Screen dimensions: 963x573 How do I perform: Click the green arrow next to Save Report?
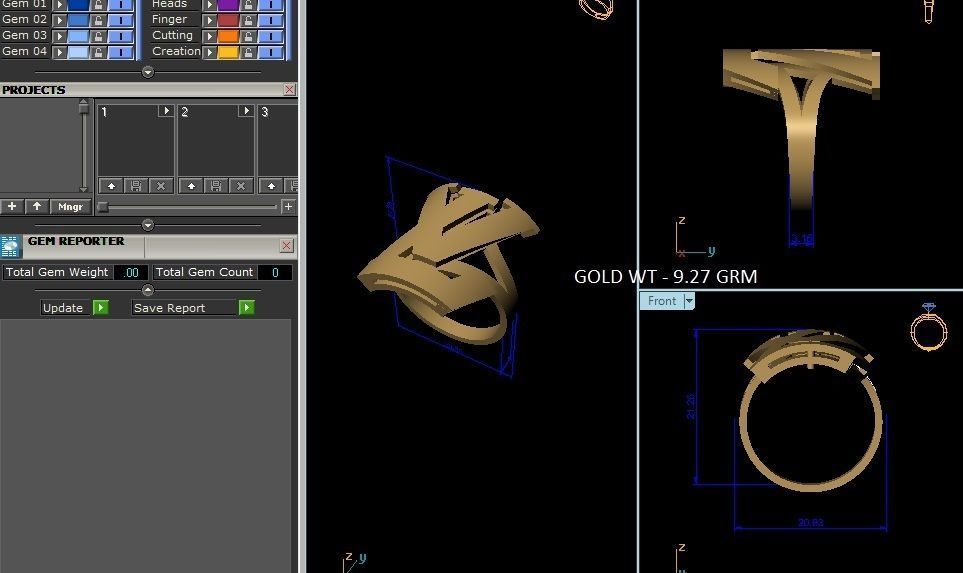click(246, 308)
